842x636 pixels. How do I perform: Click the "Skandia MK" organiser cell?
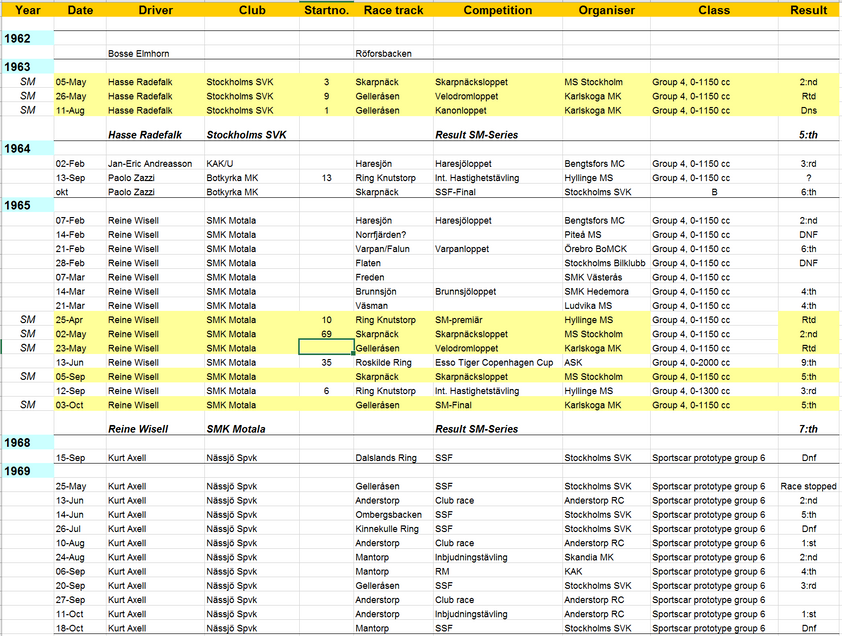pos(606,558)
